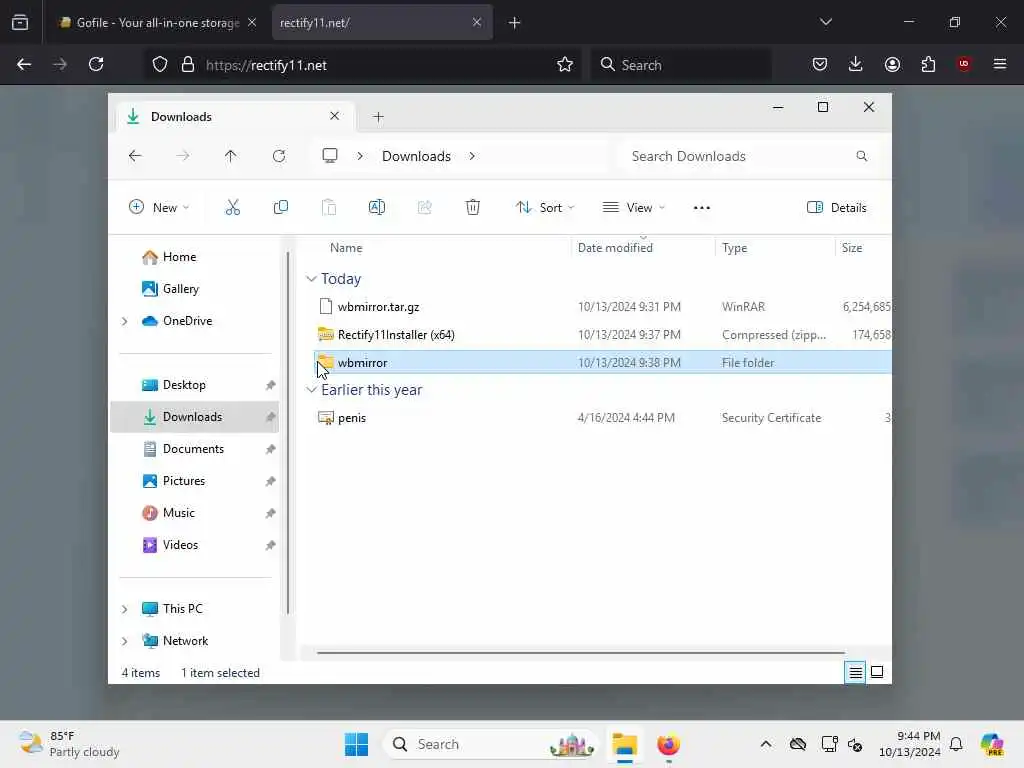Image resolution: width=1024 pixels, height=768 pixels.
Task: Click the Search Downloads field
Action: pos(749,156)
